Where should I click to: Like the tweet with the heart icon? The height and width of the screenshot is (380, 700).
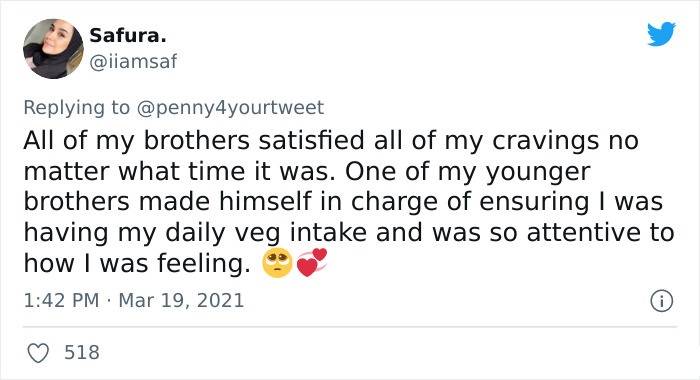(x=38, y=353)
